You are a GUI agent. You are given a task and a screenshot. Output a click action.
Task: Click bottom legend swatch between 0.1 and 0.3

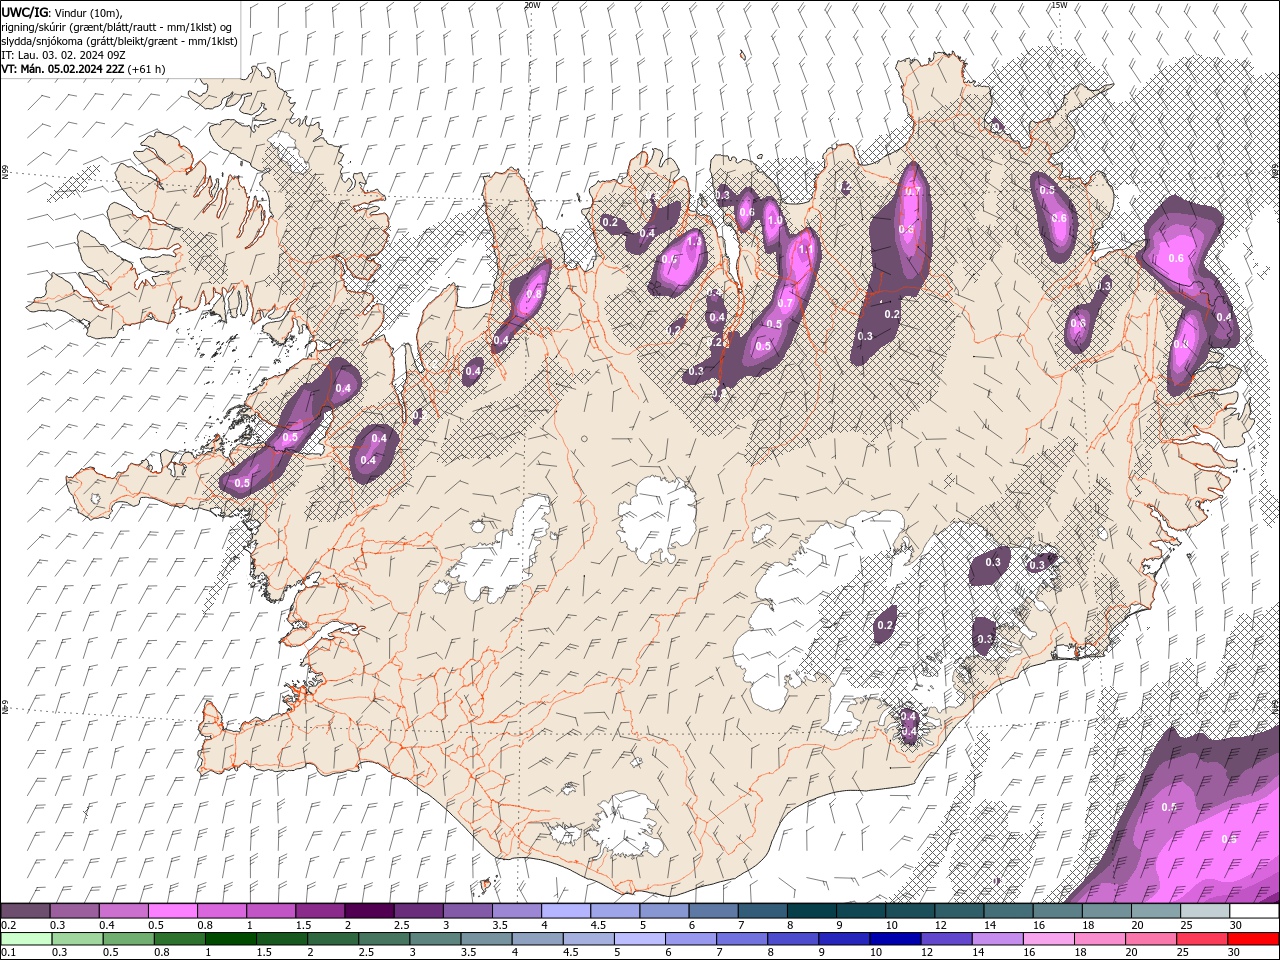[x=26, y=939]
